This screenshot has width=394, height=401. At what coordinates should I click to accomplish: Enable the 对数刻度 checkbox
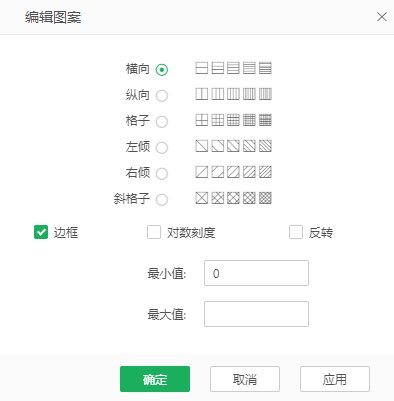(x=154, y=232)
